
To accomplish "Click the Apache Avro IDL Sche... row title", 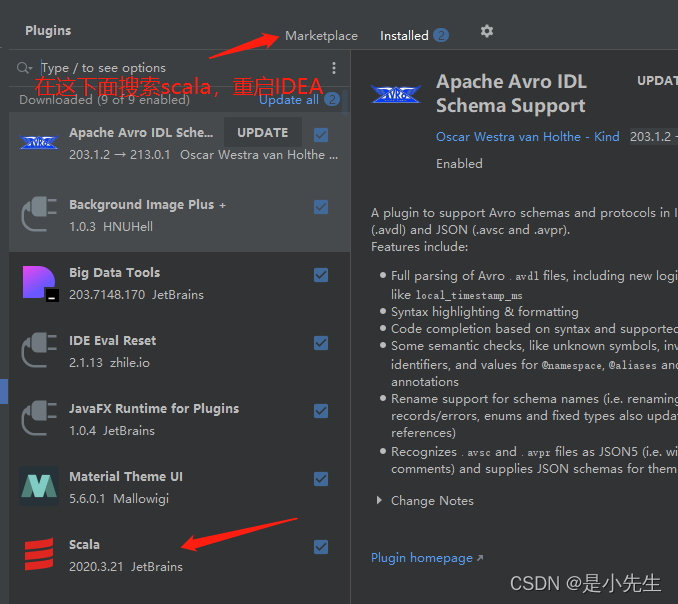I will coord(141,132).
